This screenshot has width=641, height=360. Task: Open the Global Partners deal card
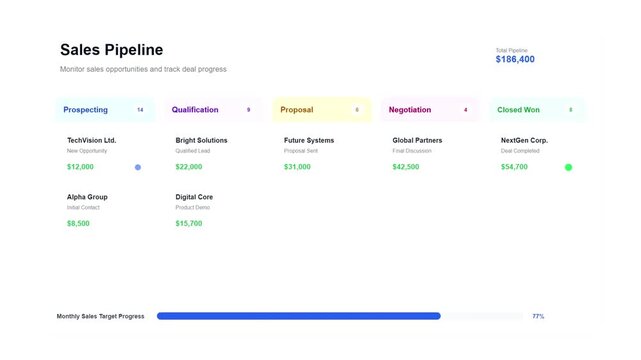pyautogui.click(x=430, y=154)
